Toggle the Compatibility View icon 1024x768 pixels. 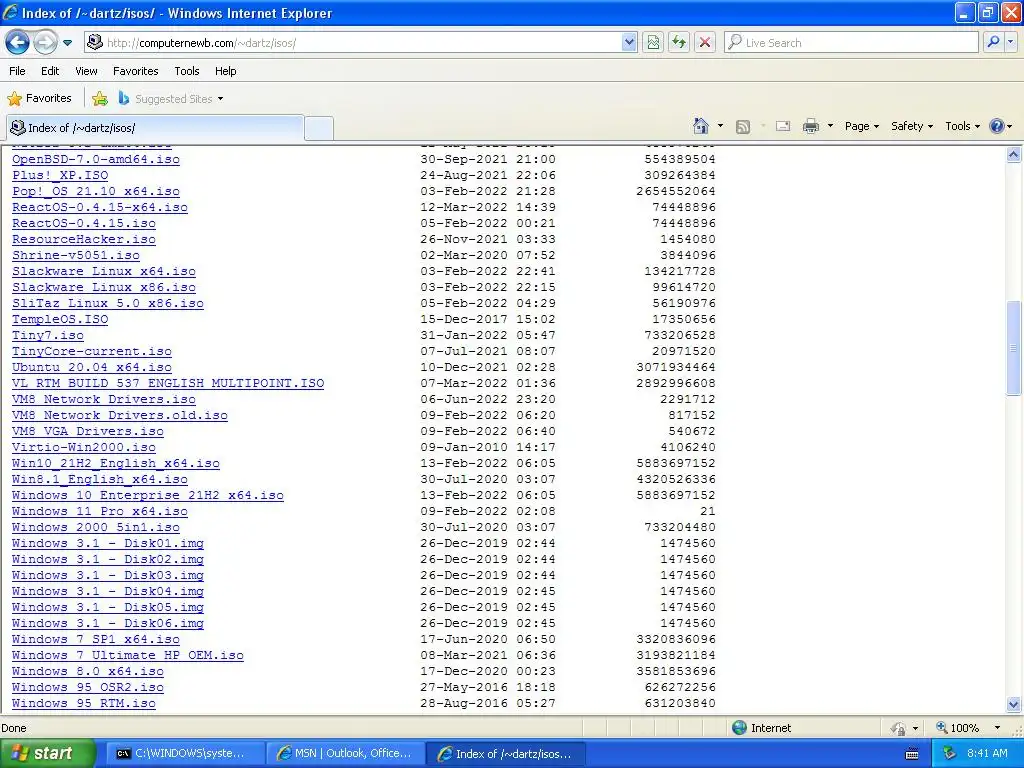(x=652, y=42)
